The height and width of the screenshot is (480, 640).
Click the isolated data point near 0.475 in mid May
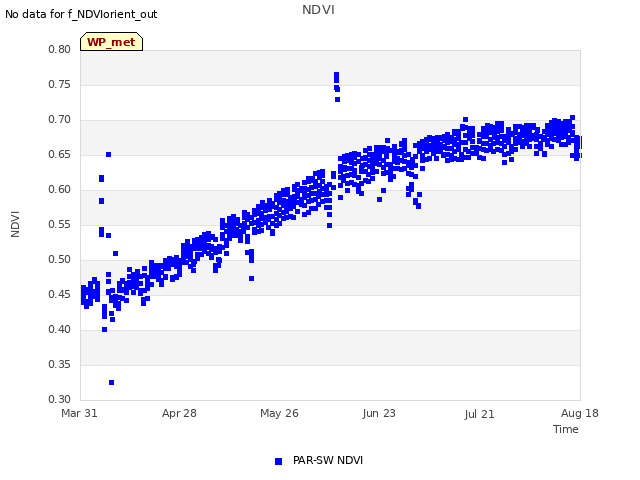tap(251, 278)
